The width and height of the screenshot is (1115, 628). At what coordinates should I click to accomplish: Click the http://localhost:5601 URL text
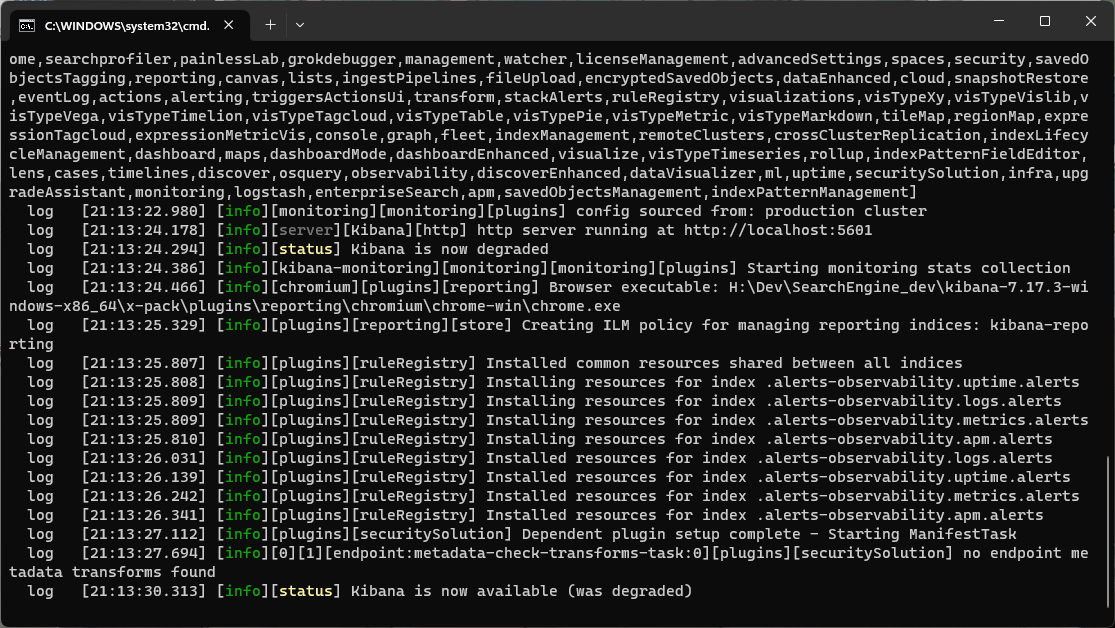tap(778, 230)
